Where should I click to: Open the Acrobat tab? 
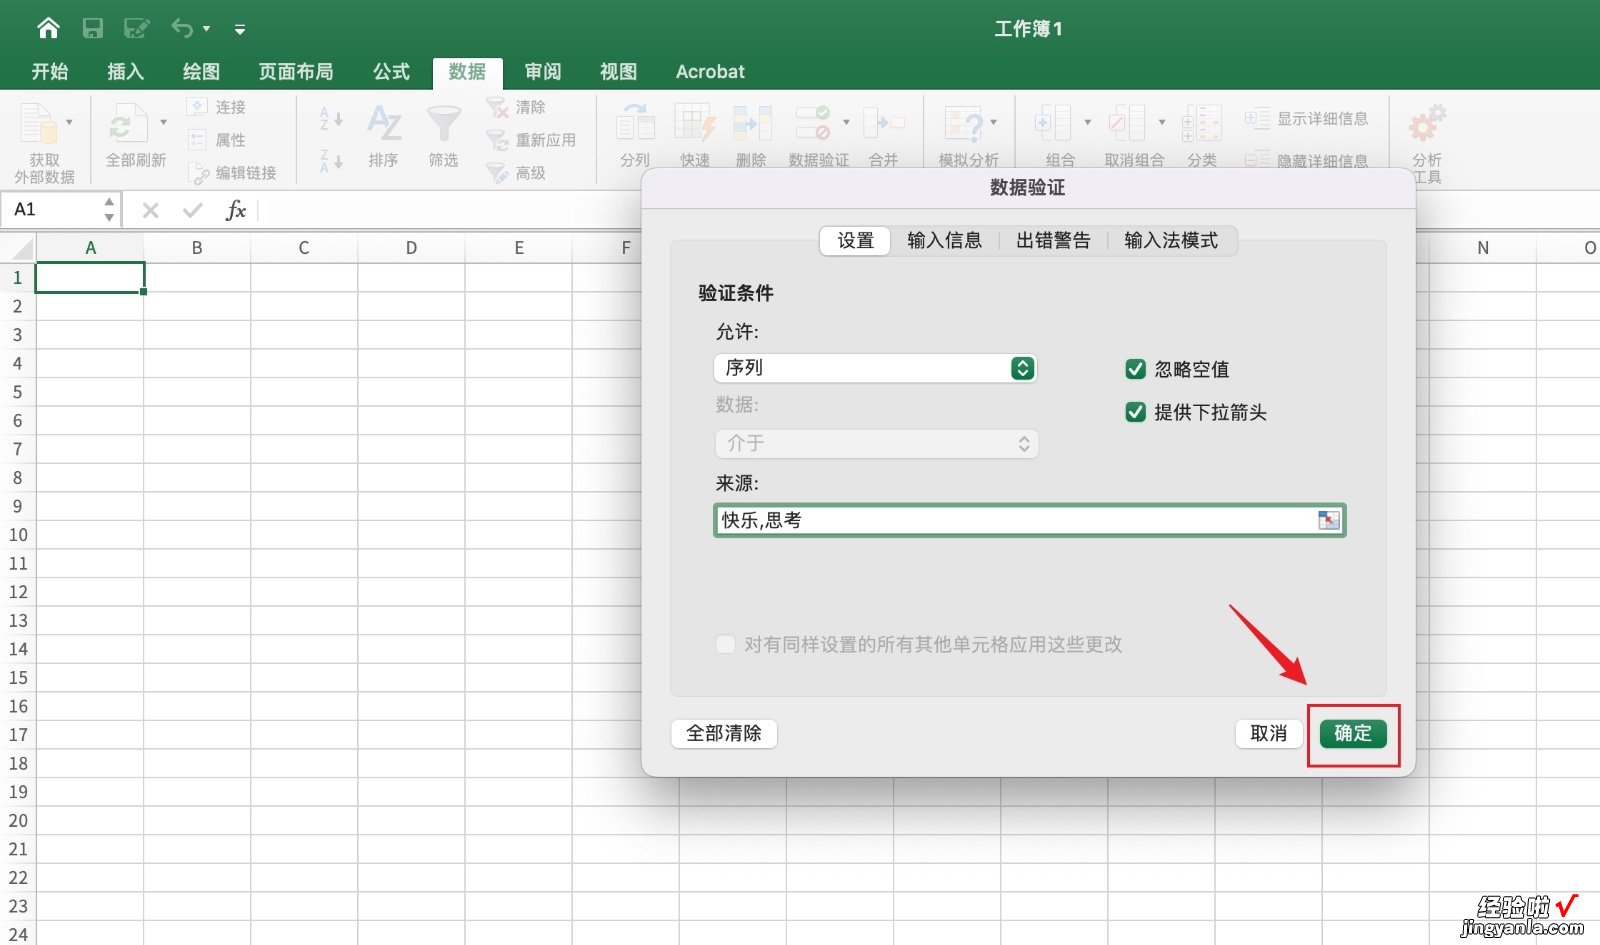coord(710,71)
